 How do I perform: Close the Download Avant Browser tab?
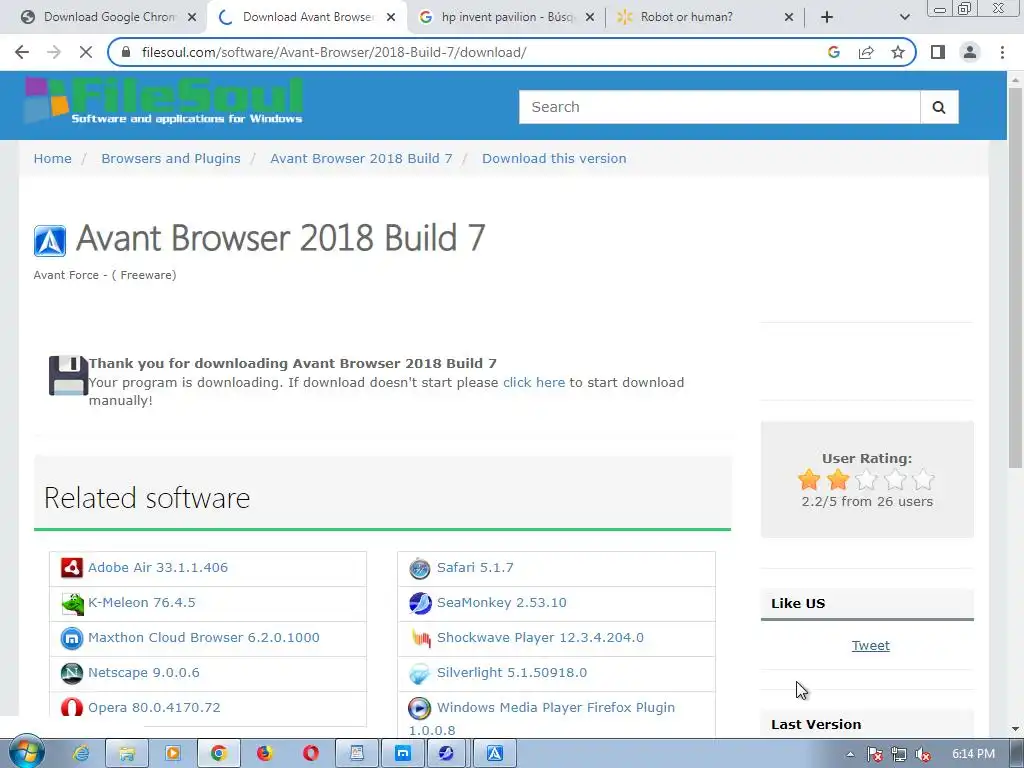[x=391, y=17]
